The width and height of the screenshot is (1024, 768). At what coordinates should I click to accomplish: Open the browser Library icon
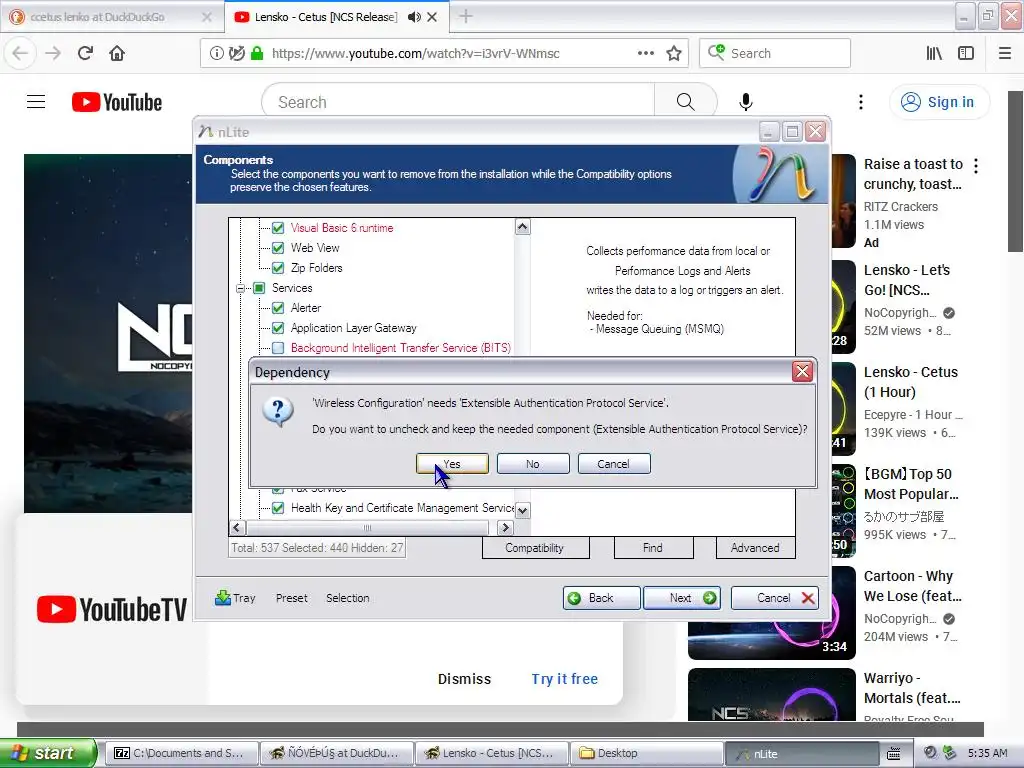[934, 53]
